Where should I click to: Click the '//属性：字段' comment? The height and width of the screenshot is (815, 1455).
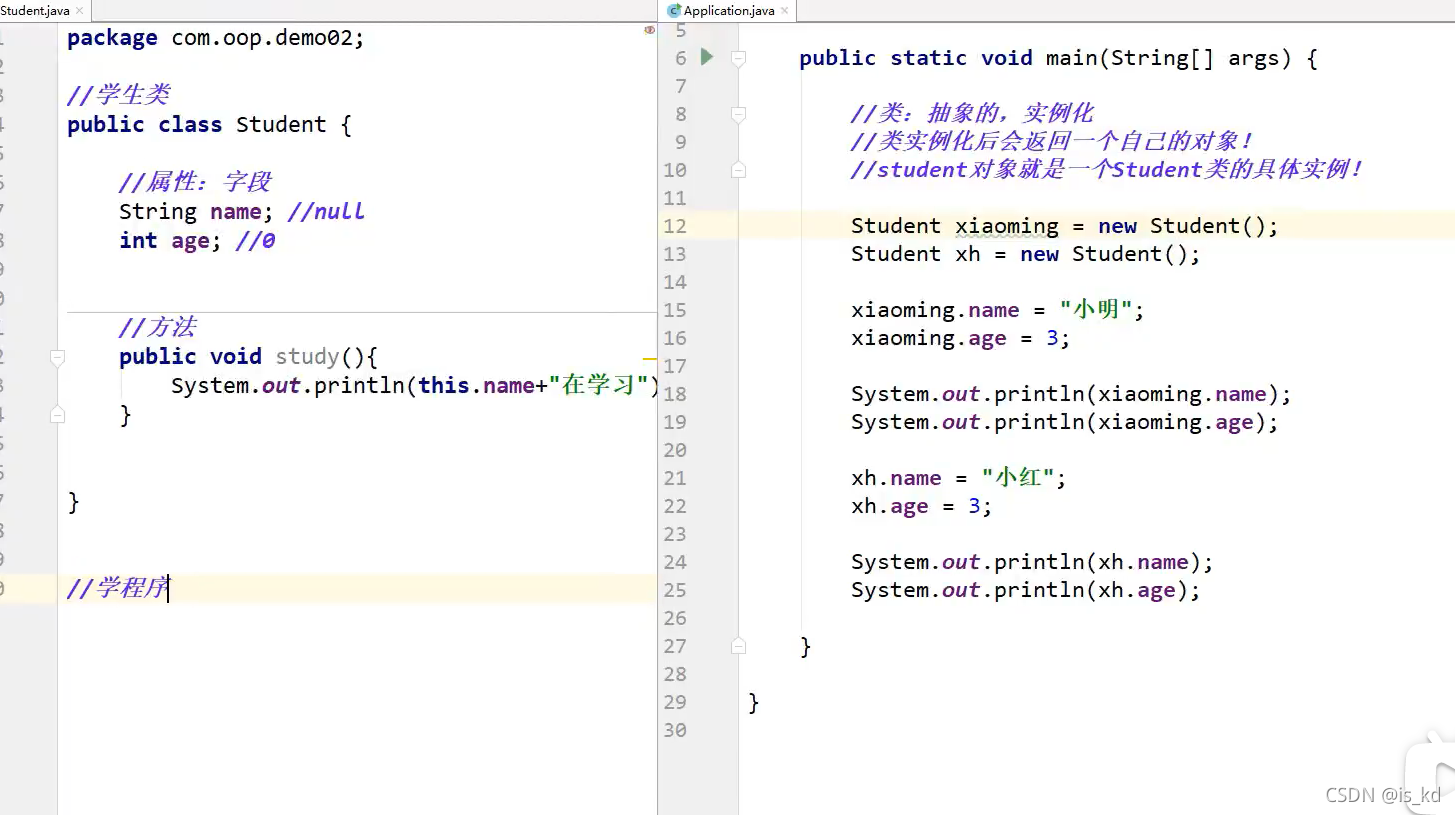(195, 182)
